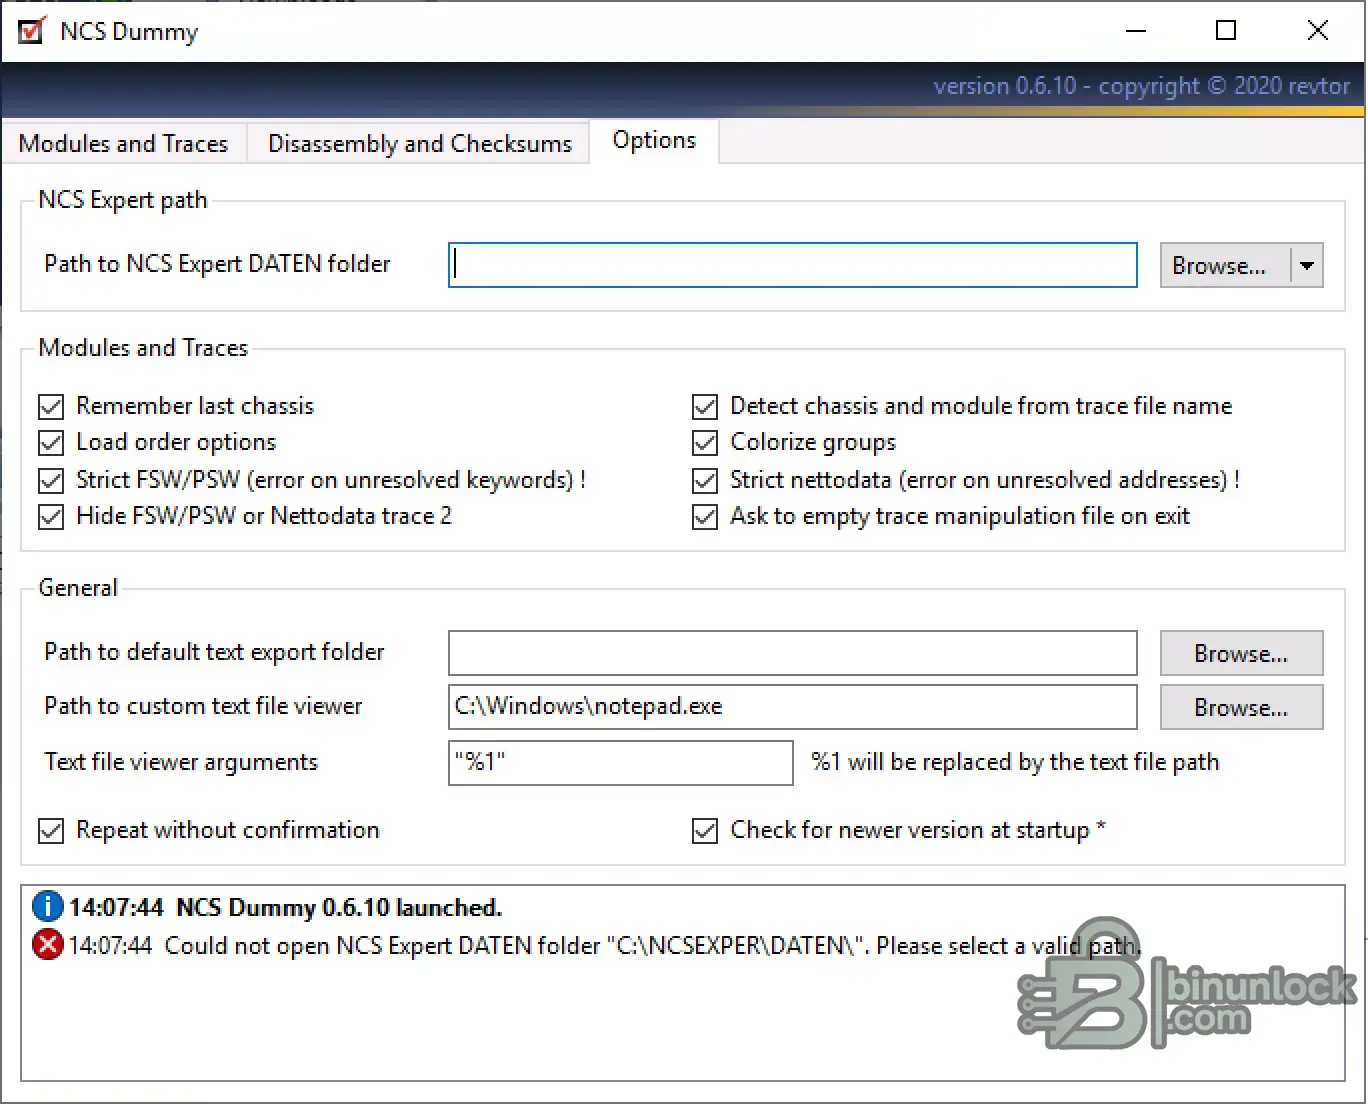Click the NCS Dummy app icon in title bar
This screenshot has width=1368, height=1104.
coord(31,31)
